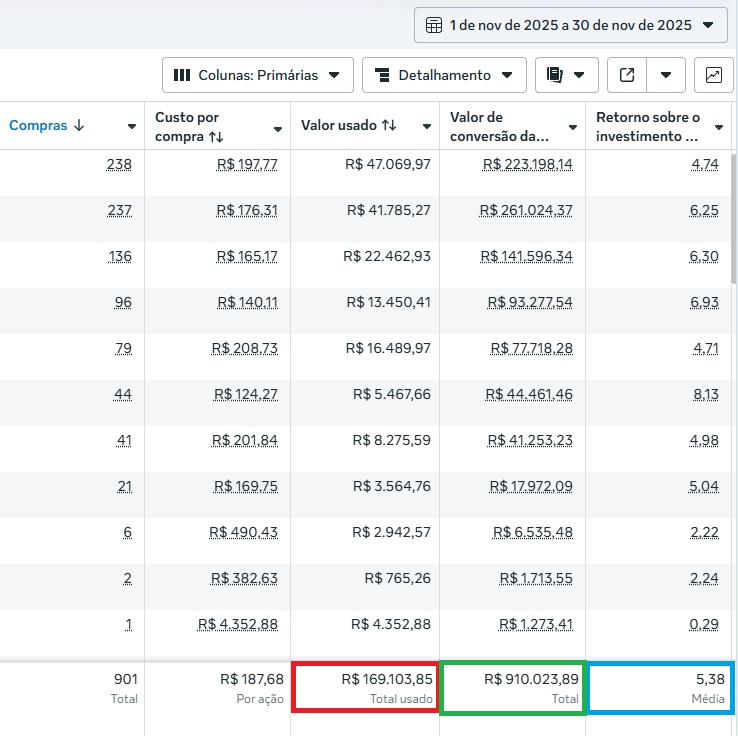Expand the Detalhamento breakdown menu
The image size is (738, 736).
444,75
